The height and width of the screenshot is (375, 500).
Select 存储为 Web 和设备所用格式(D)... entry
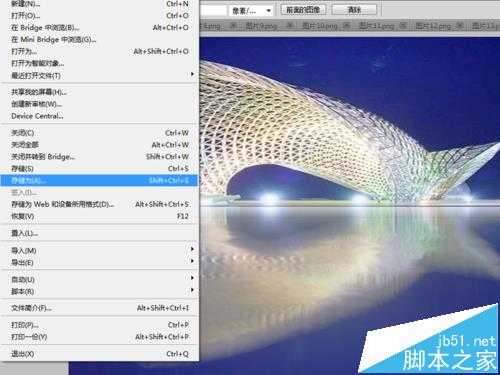(99, 204)
